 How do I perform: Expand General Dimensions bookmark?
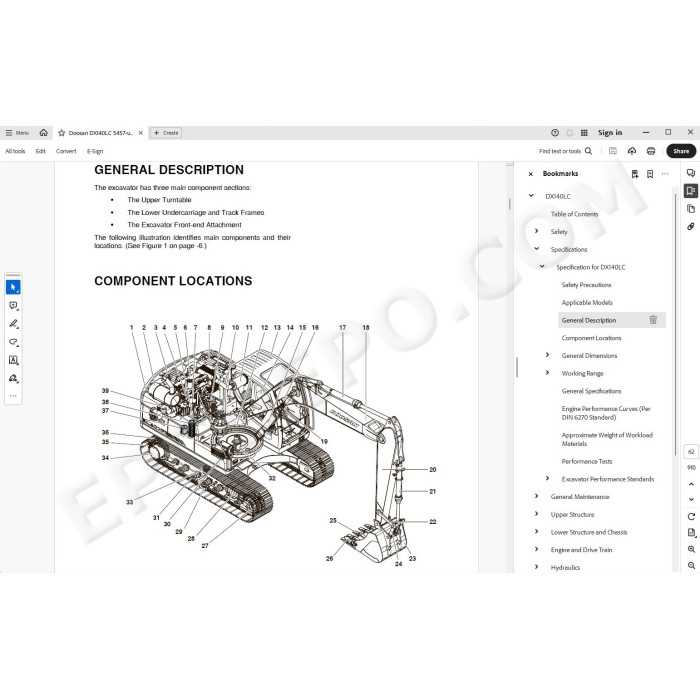pyautogui.click(x=547, y=355)
